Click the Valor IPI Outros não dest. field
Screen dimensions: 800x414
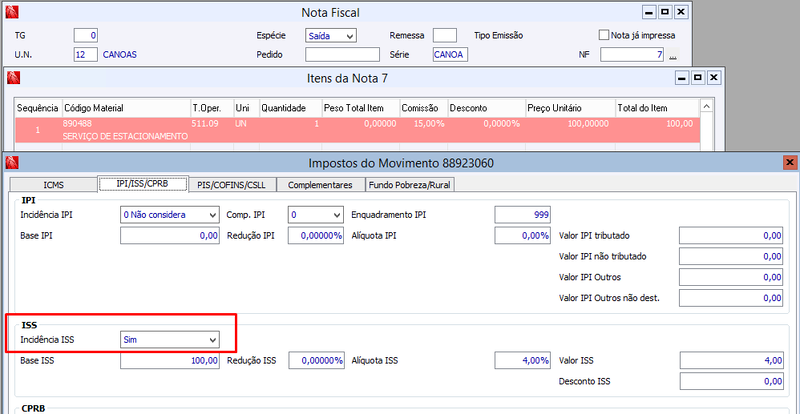tap(731, 297)
